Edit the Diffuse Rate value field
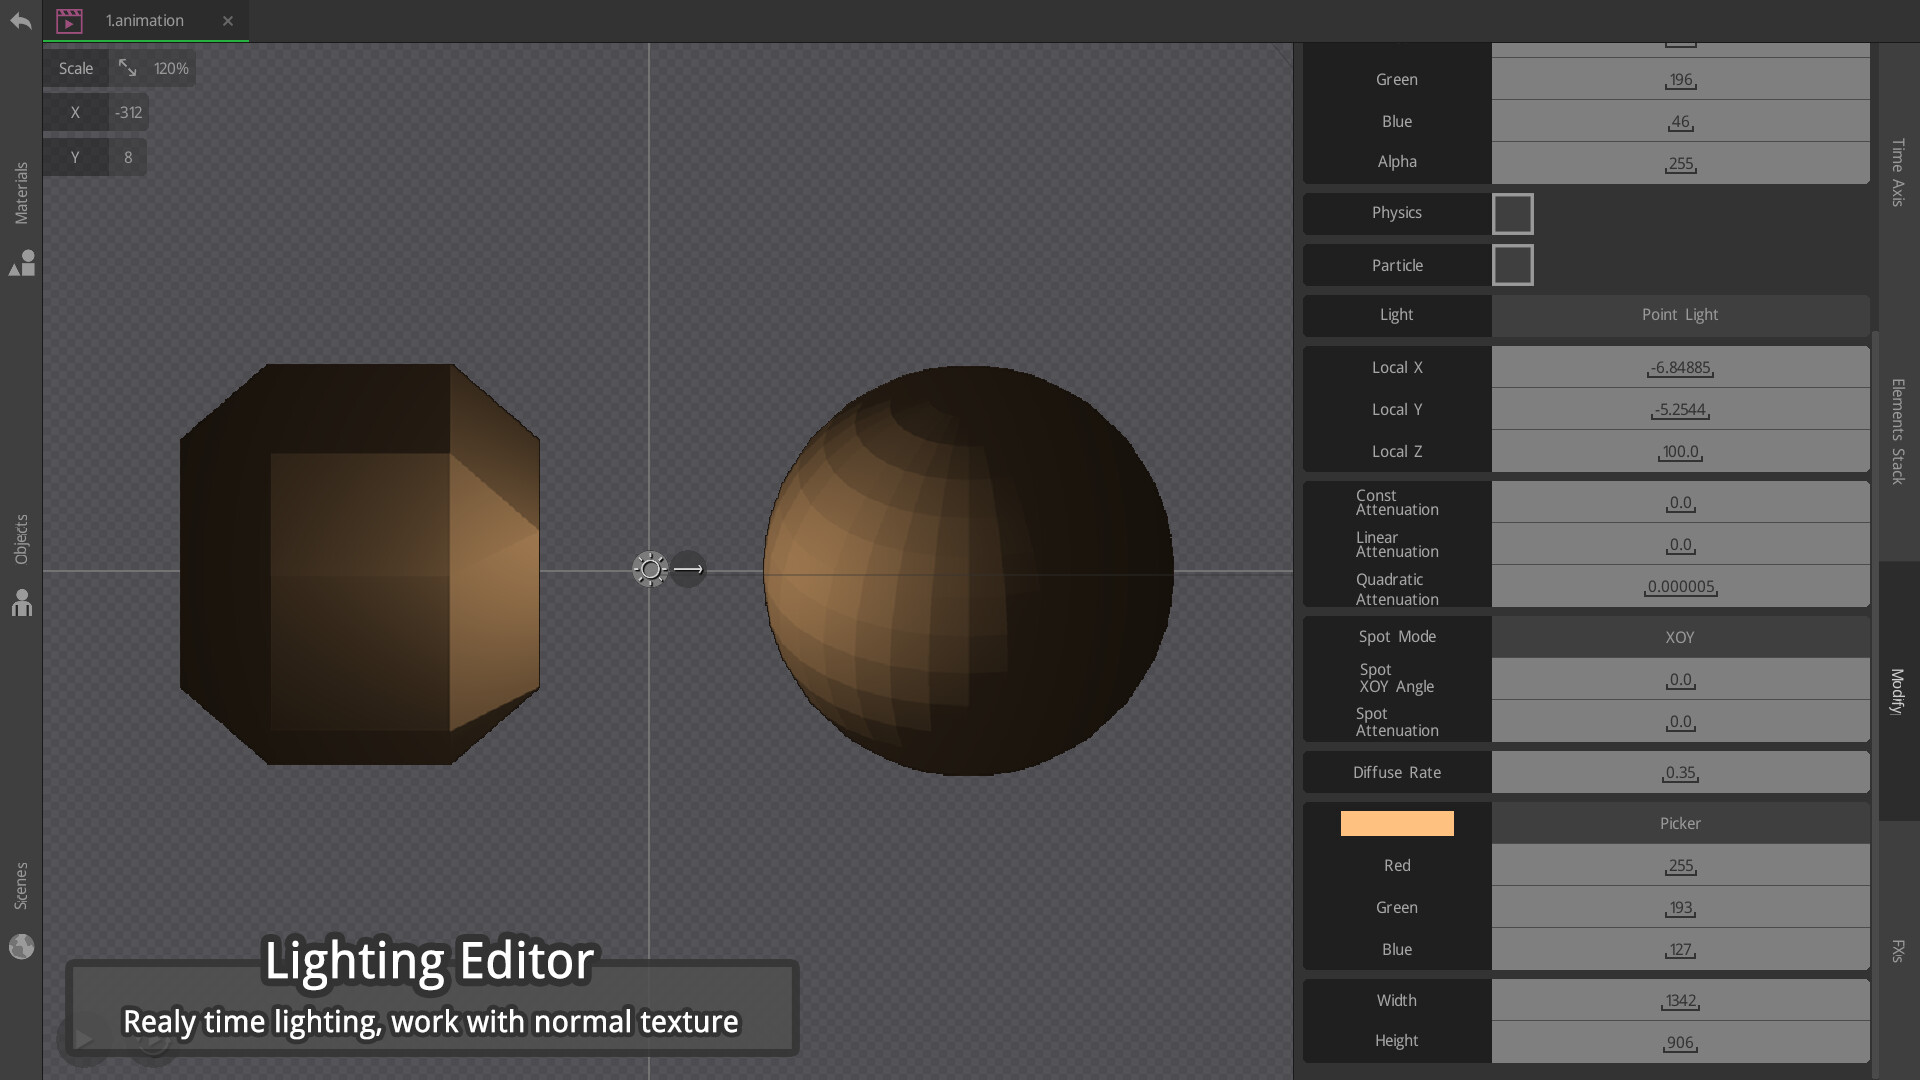1920x1080 pixels. pos(1680,772)
